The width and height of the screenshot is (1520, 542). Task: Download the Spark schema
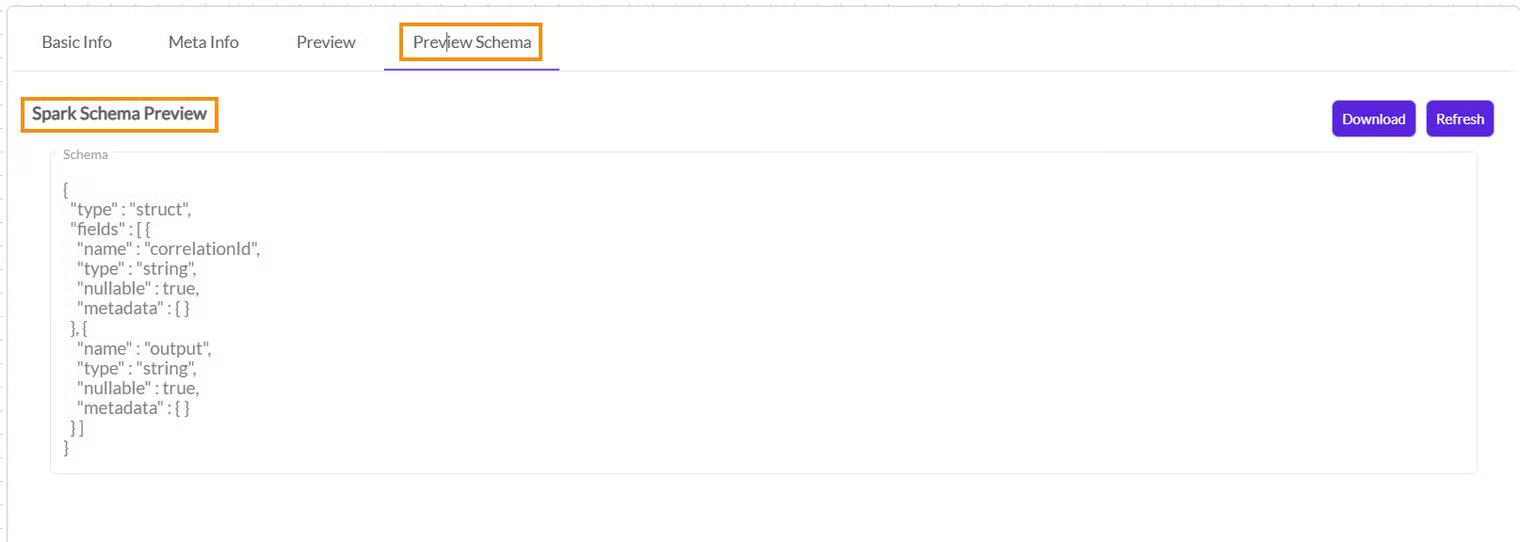(x=1373, y=119)
